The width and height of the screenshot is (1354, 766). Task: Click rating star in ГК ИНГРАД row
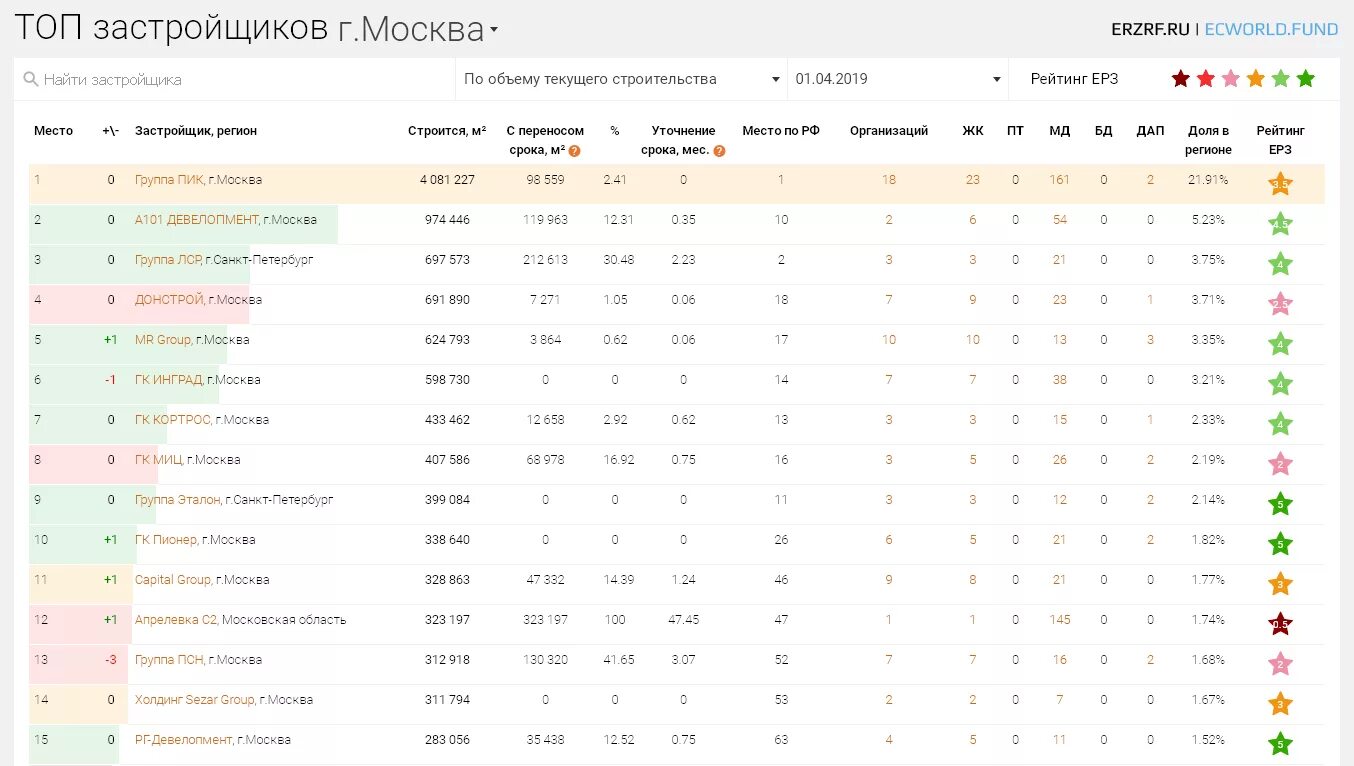(x=1281, y=384)
